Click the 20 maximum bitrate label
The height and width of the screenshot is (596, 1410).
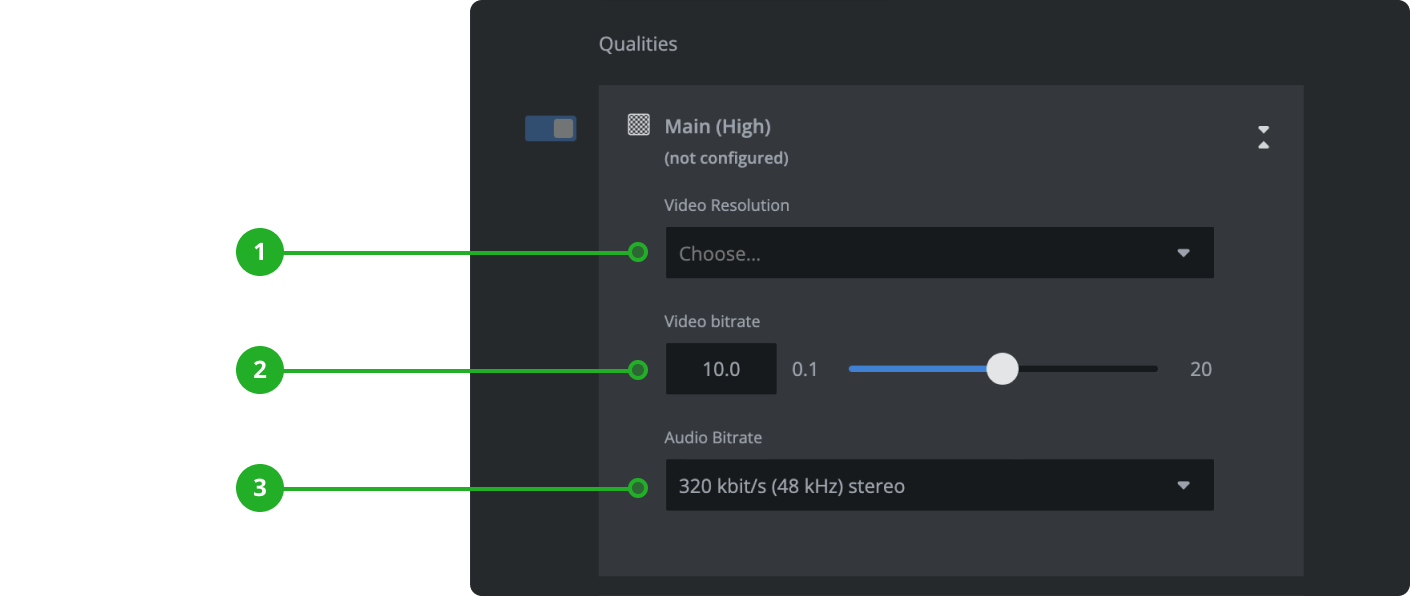pos(1201,369)
